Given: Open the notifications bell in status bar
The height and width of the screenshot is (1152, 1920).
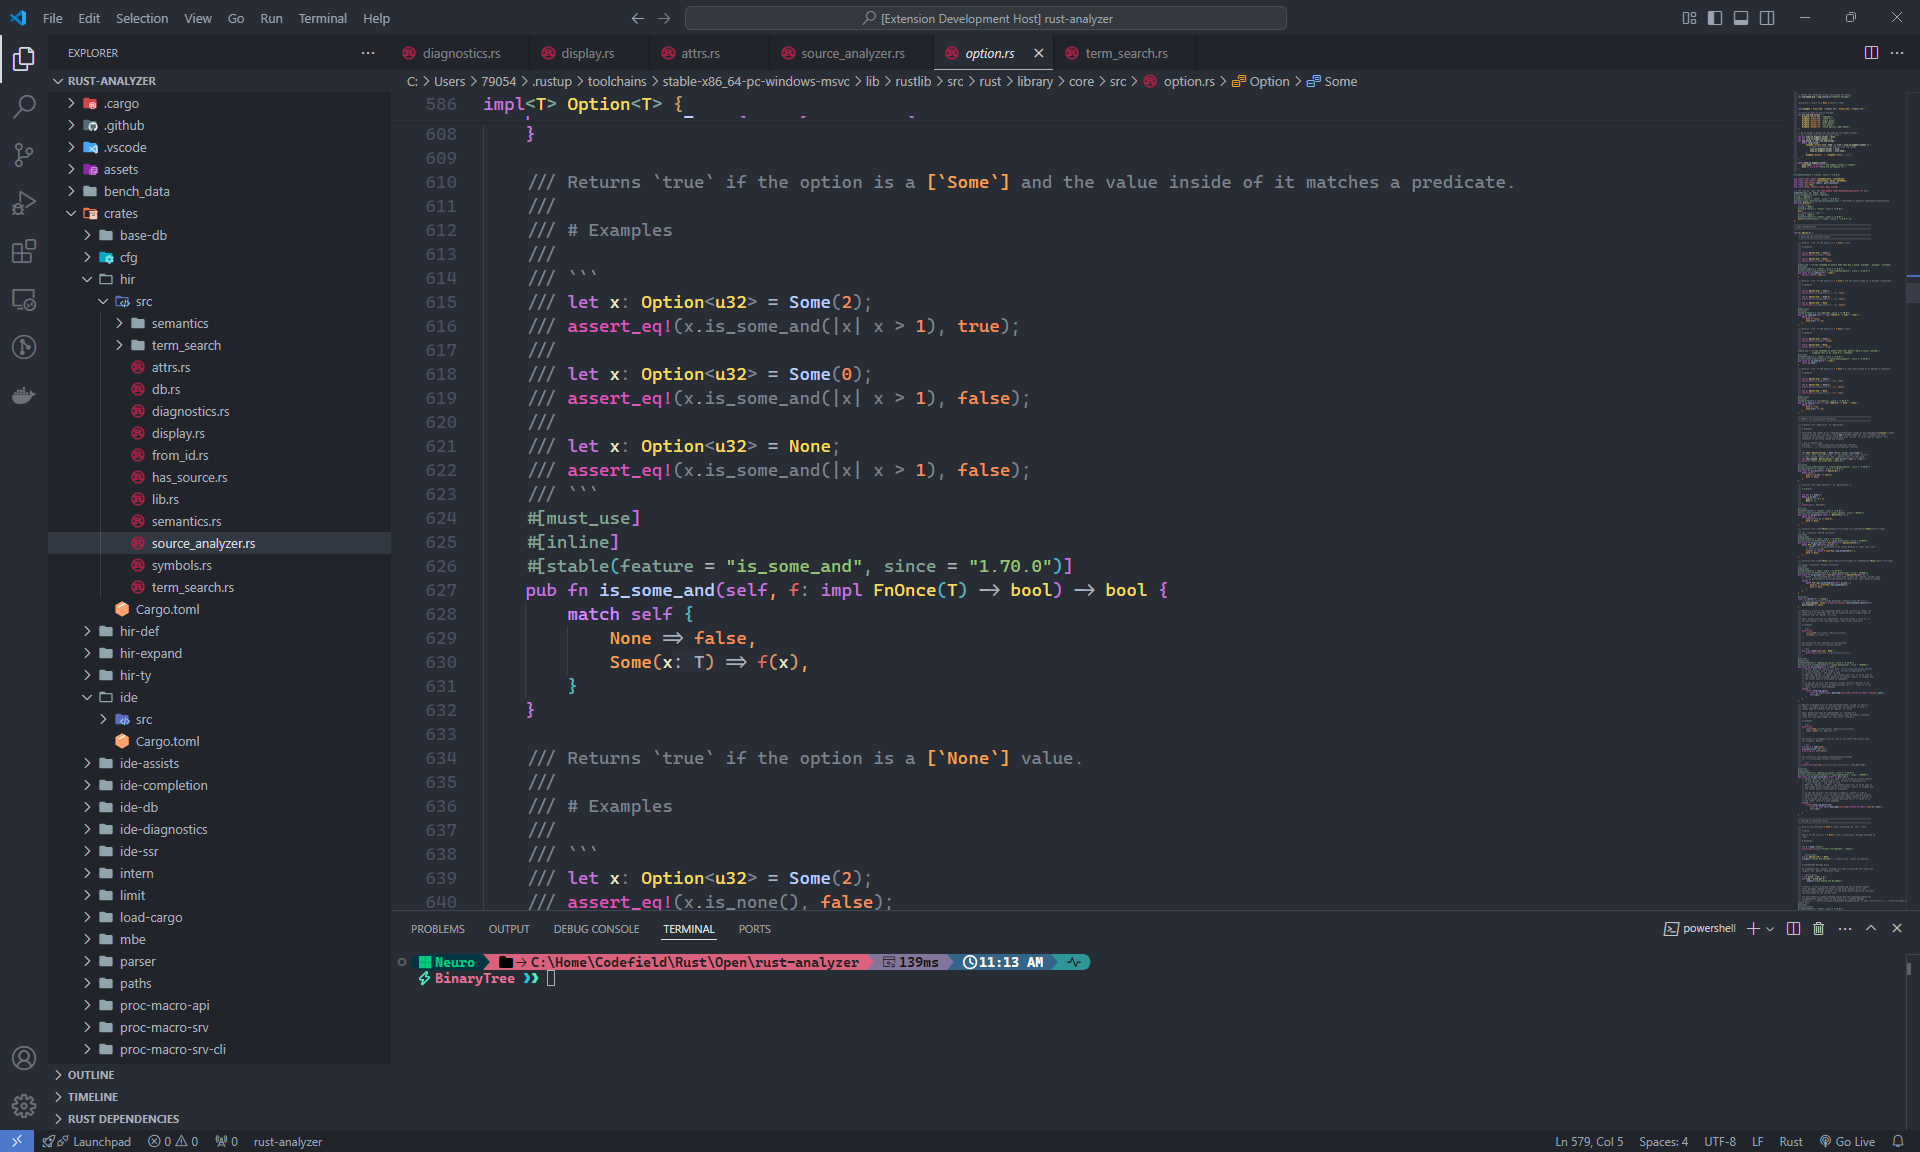Looking at the screenshot, I should click(x=1897, y=1141).
